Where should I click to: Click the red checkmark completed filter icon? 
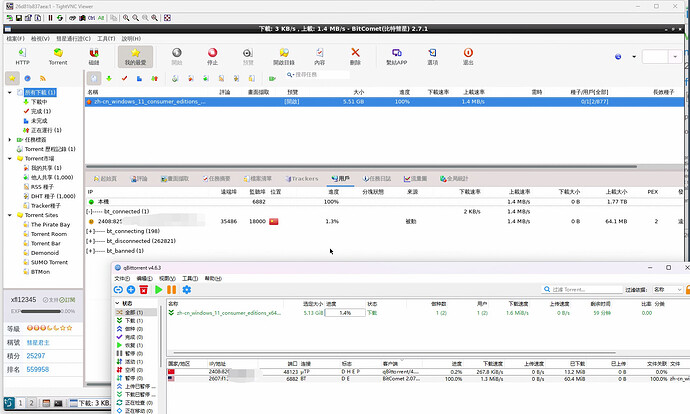[125, 78]
